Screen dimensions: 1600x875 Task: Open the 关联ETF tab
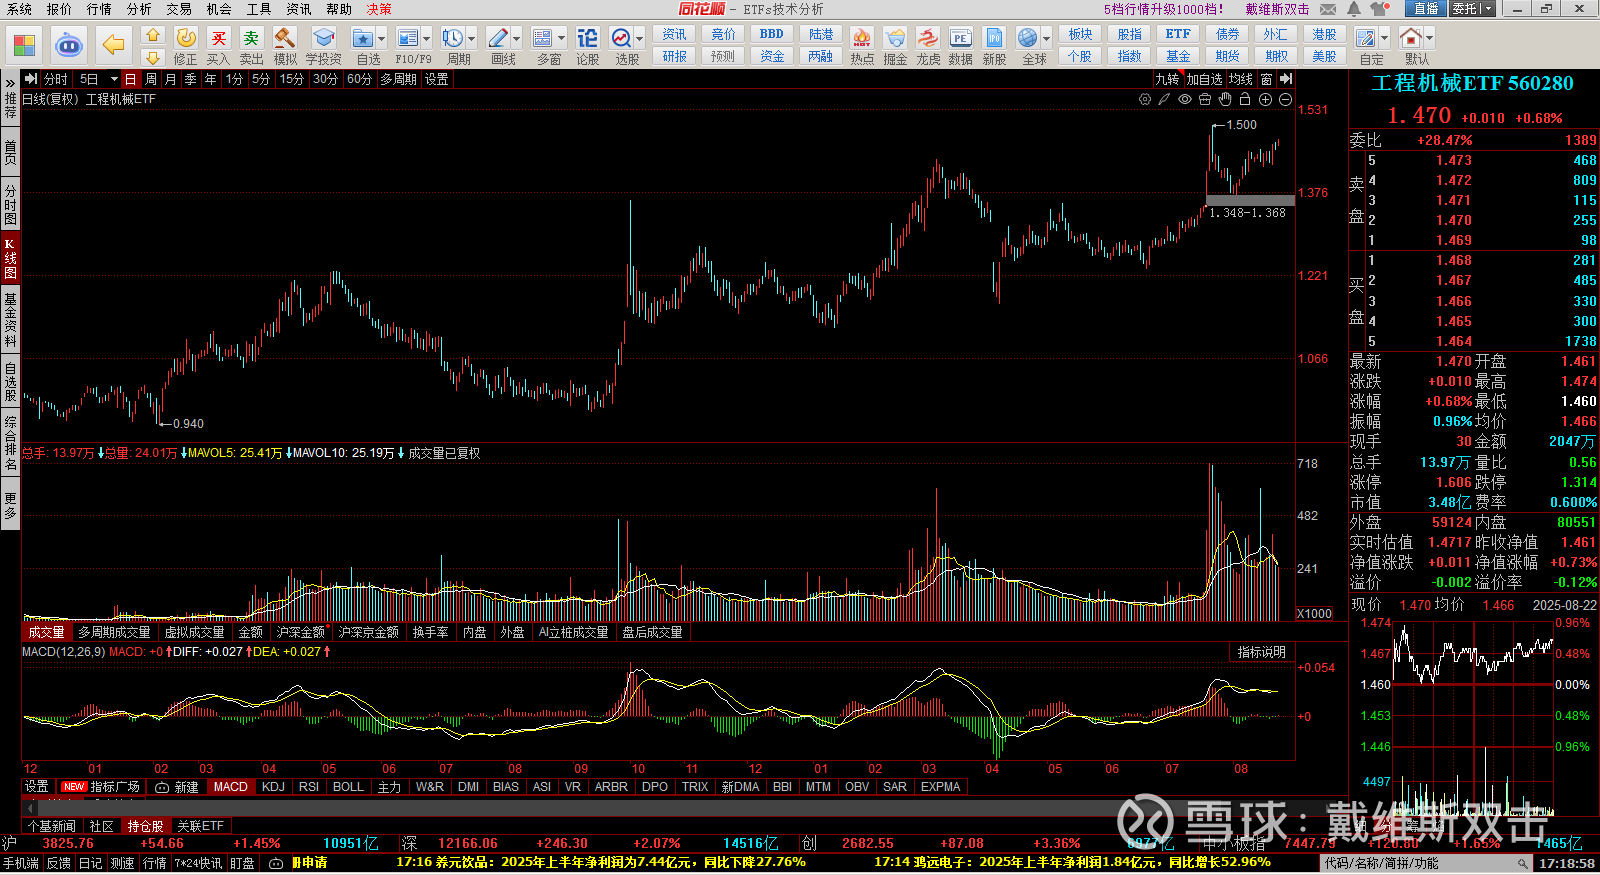pyautogui.click(x=200, y=826)
